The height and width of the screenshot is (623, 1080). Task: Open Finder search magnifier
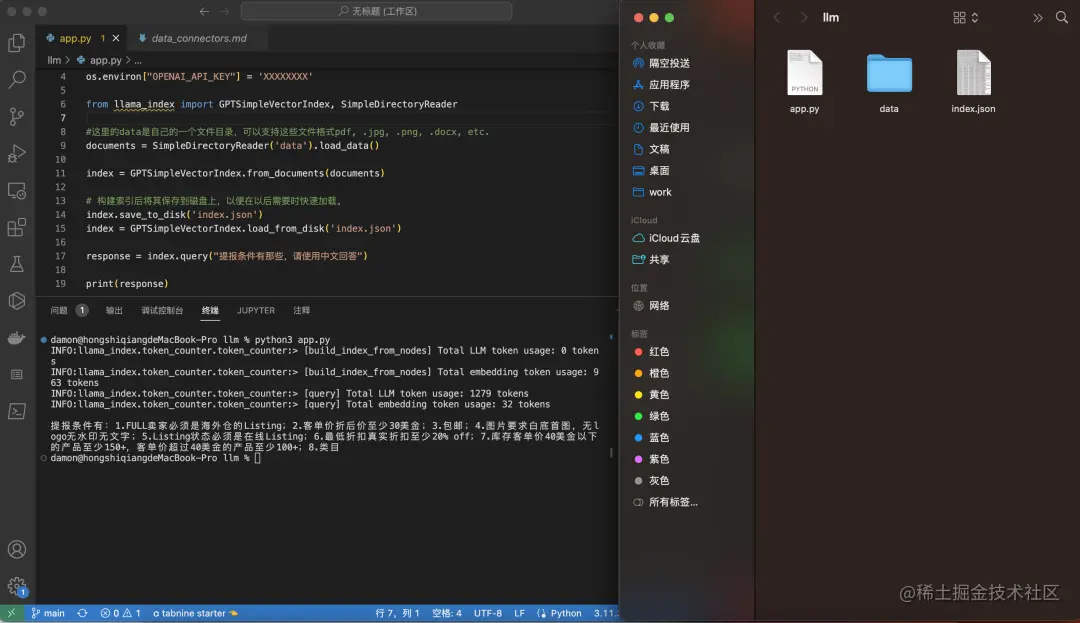[x=1061, y=17]
